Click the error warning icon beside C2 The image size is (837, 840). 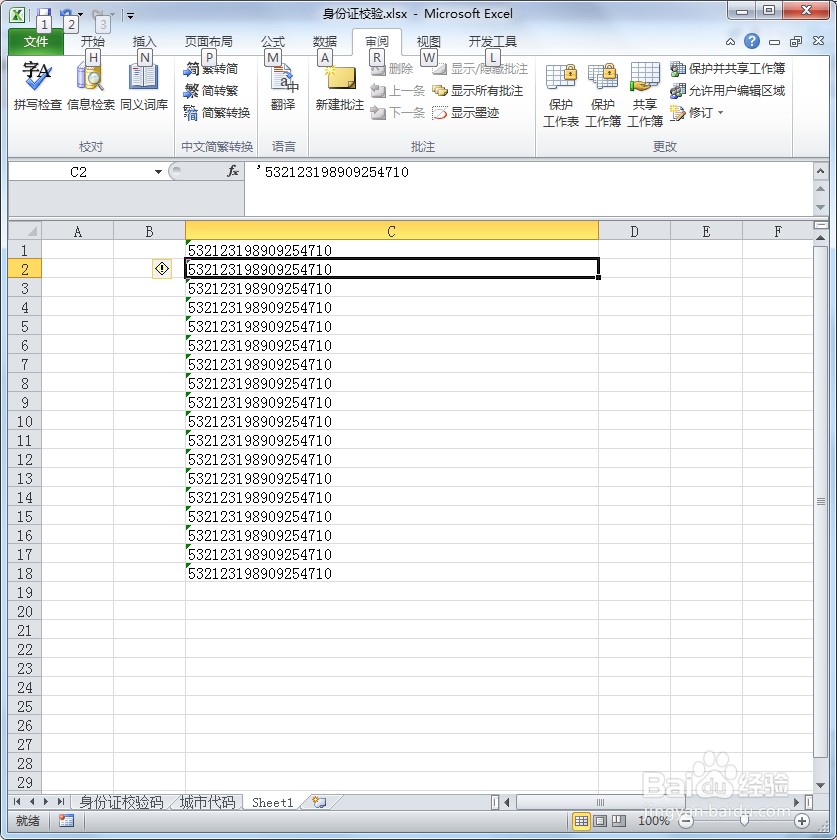[x=162, y=268]
